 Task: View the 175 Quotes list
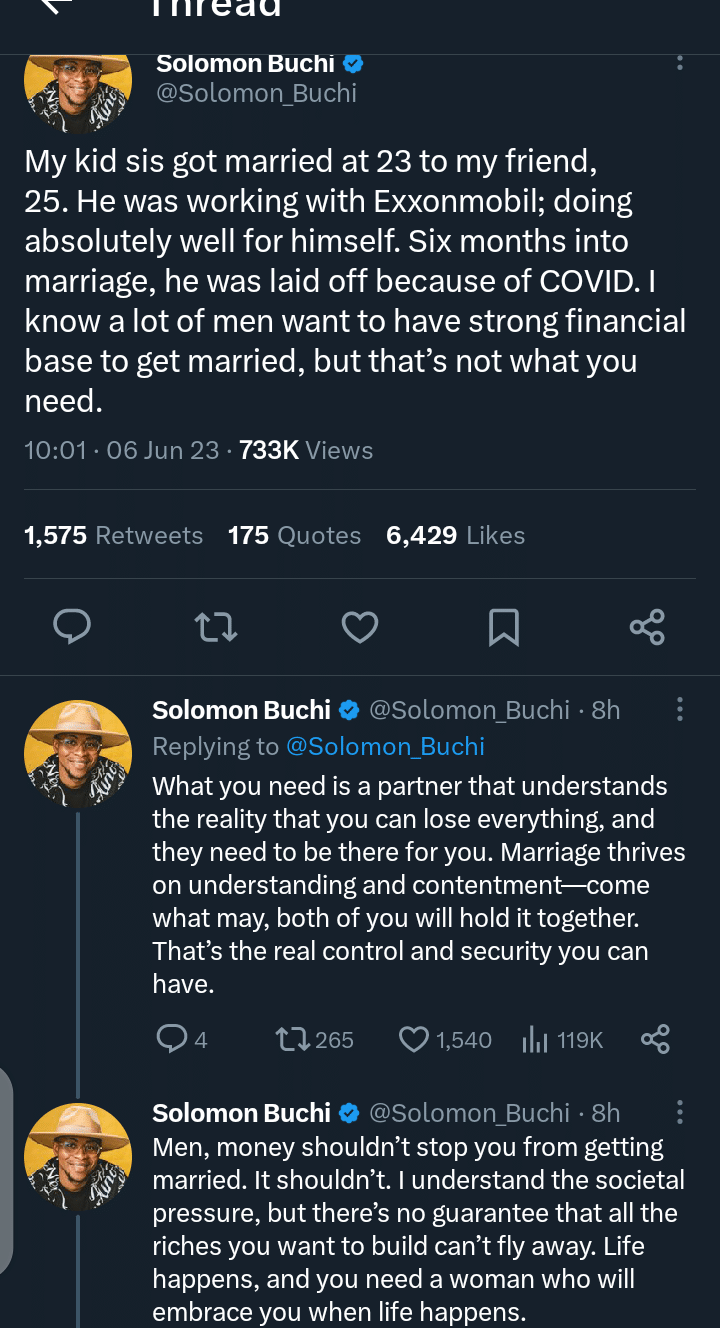tap(294, 535)
